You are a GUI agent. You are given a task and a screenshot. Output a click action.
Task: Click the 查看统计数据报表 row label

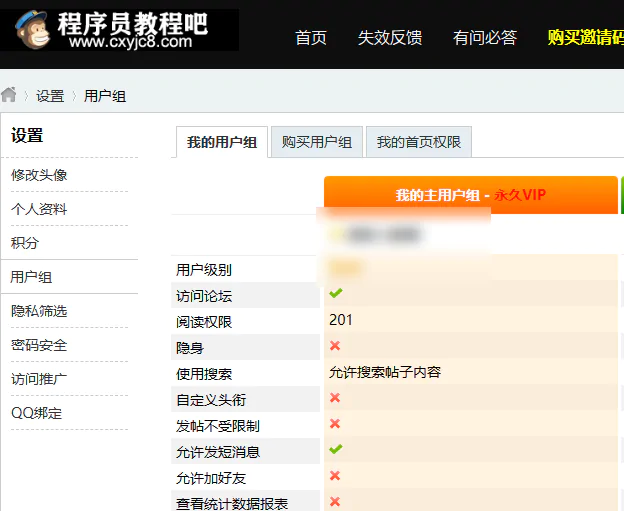click(232, 504)
